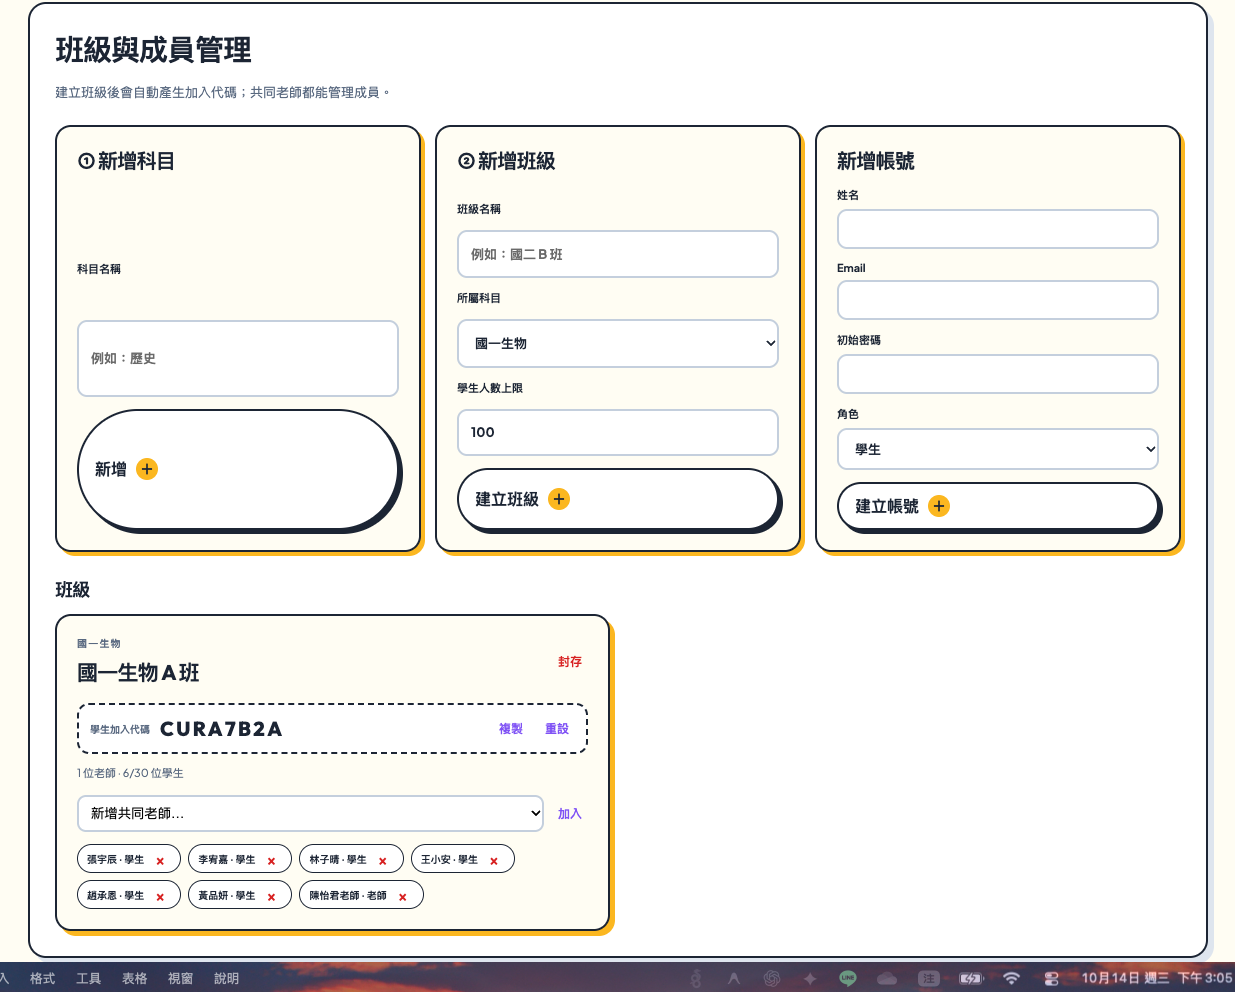Click the plus icon in 新增 subject button
Screen dimensions: 1235x992
(147, 469)
